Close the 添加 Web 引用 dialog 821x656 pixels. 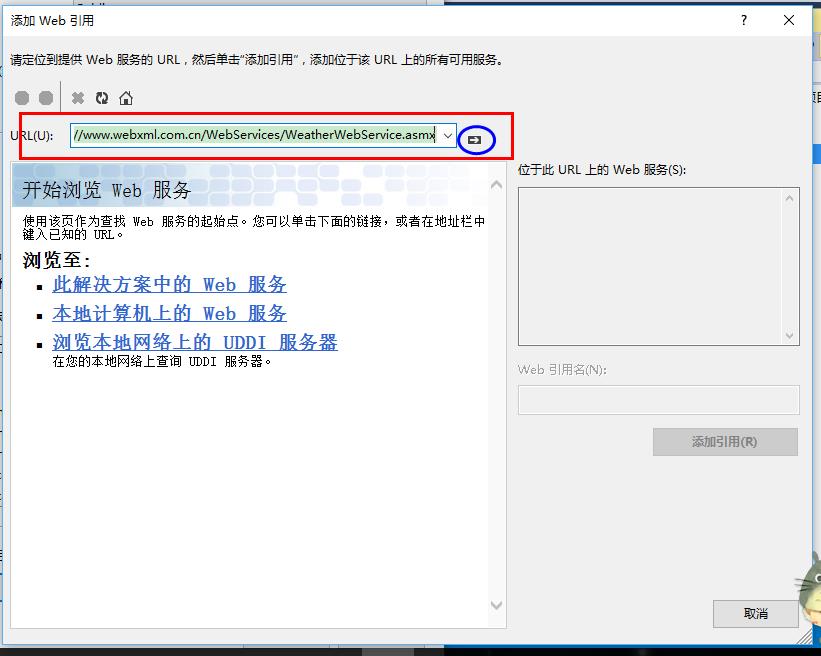click(789, 20)
